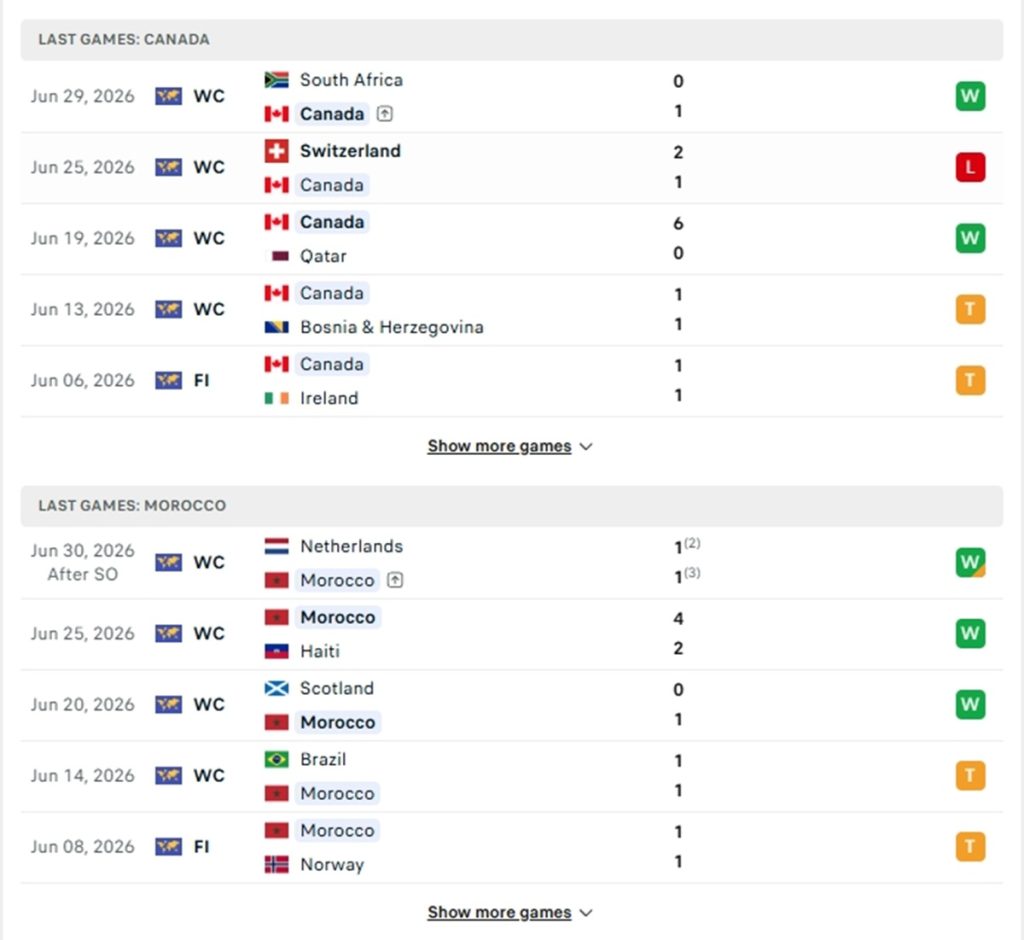The width and height of the screenshot is (1024, 940).
Task: Open the Jun 25, 2026 Morocco-Haiti match row
Action: tap(512, 634)
